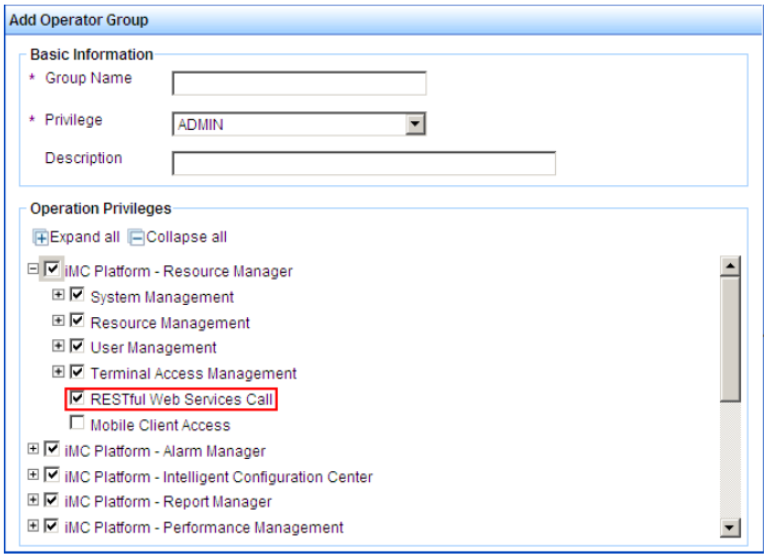Uncheck Intelligent Configuration Center checkbox

(52, 475)
